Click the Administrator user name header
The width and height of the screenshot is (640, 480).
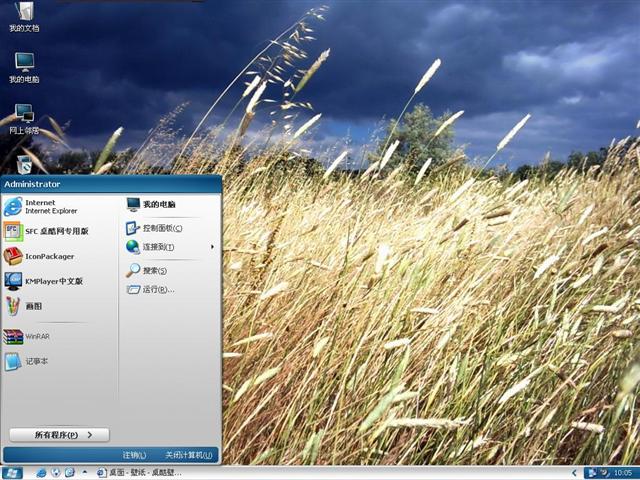click(x=32, y=184)
